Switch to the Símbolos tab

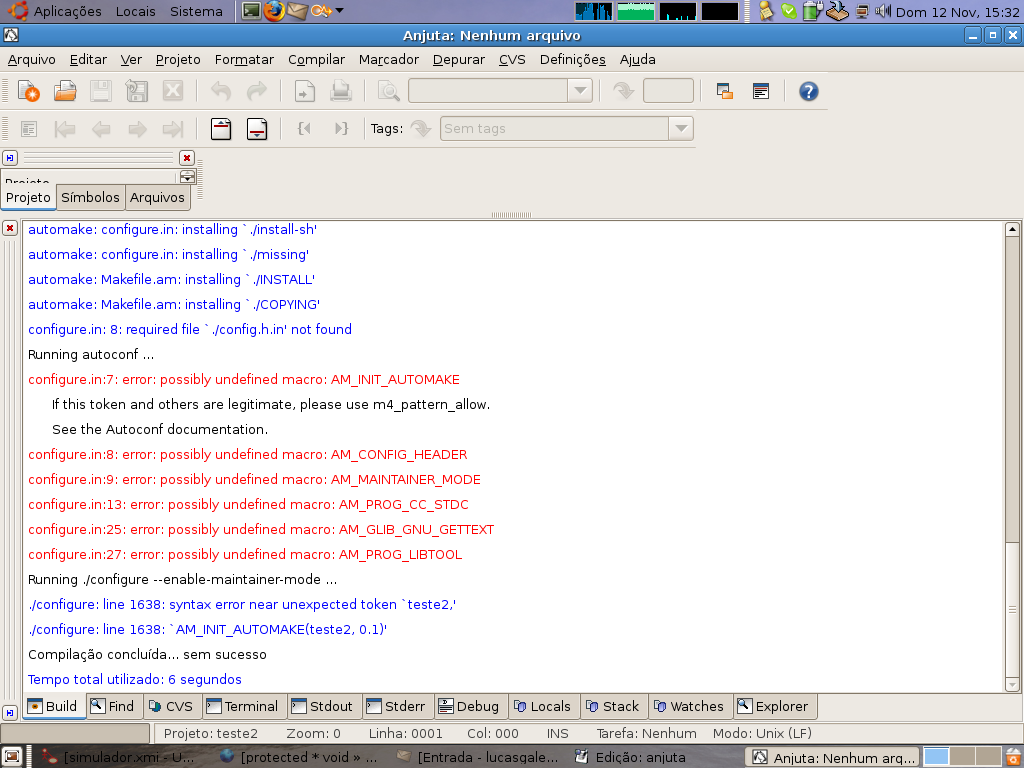[90, 197]
